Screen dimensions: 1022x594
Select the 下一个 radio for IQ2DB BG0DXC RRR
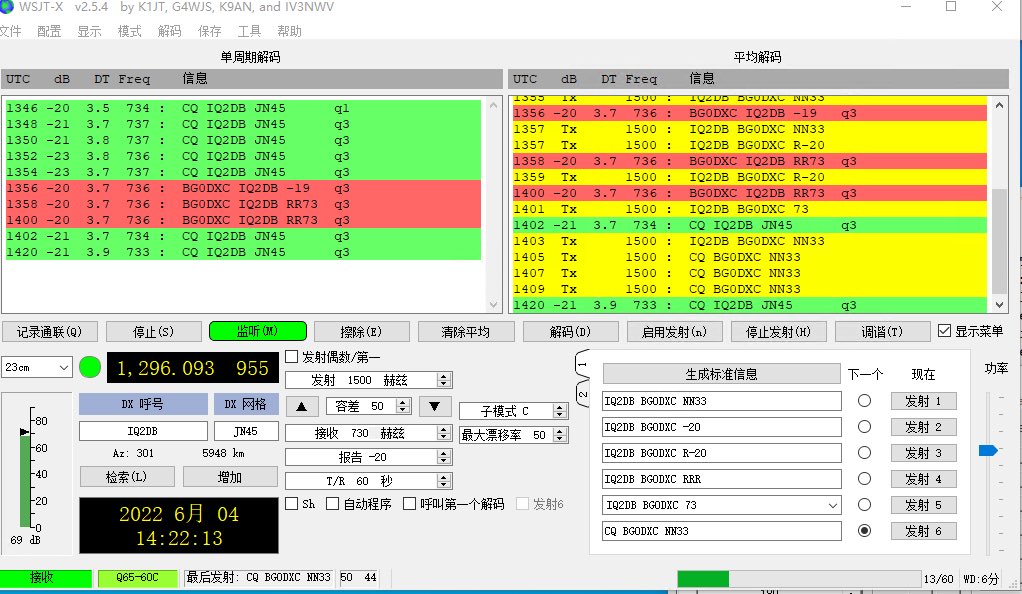pos(864,479)
